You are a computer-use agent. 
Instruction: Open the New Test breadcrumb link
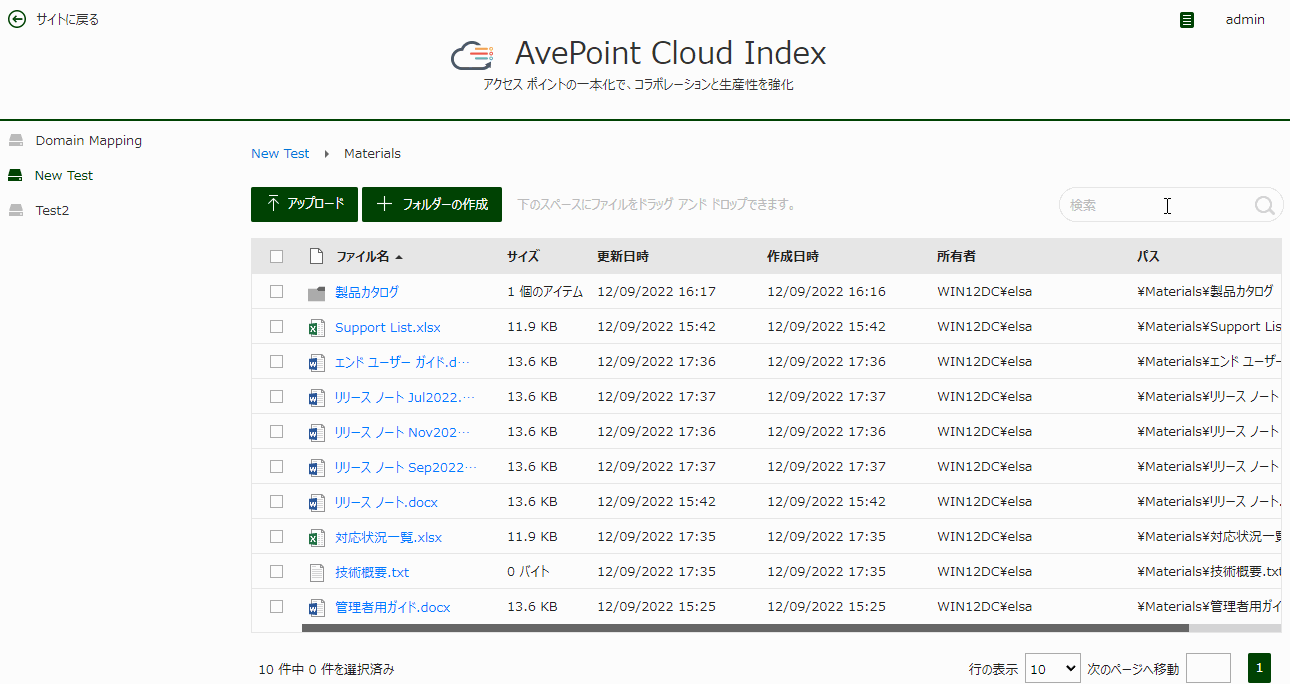pos(280,154)
